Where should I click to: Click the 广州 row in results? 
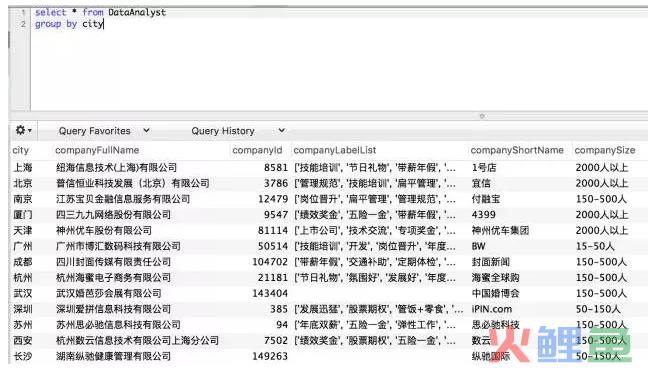[328, 246]
